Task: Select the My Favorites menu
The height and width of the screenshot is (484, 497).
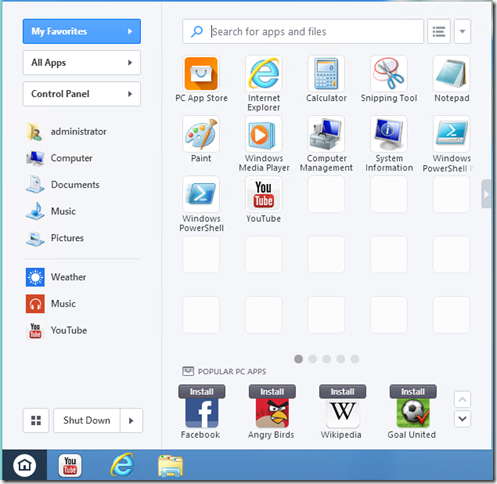Action: pos(82,31)
